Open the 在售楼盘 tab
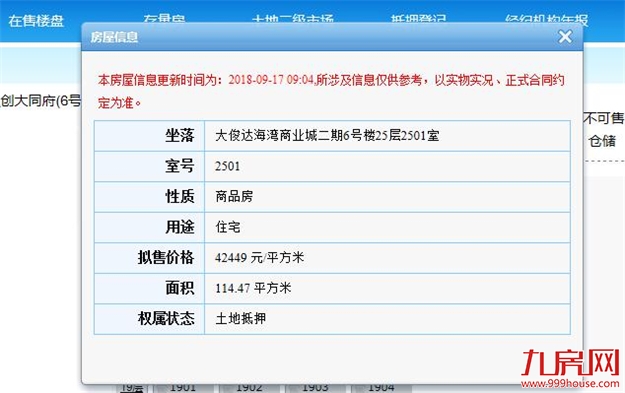 click(x=36, y=21)
